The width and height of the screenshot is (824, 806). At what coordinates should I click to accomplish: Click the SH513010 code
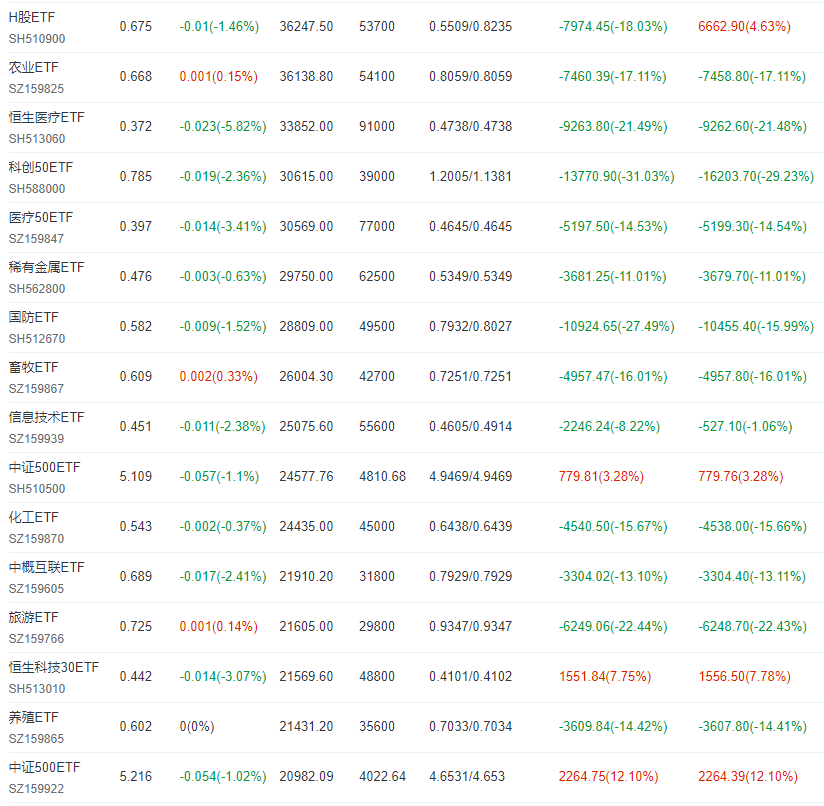click(37, 689)
